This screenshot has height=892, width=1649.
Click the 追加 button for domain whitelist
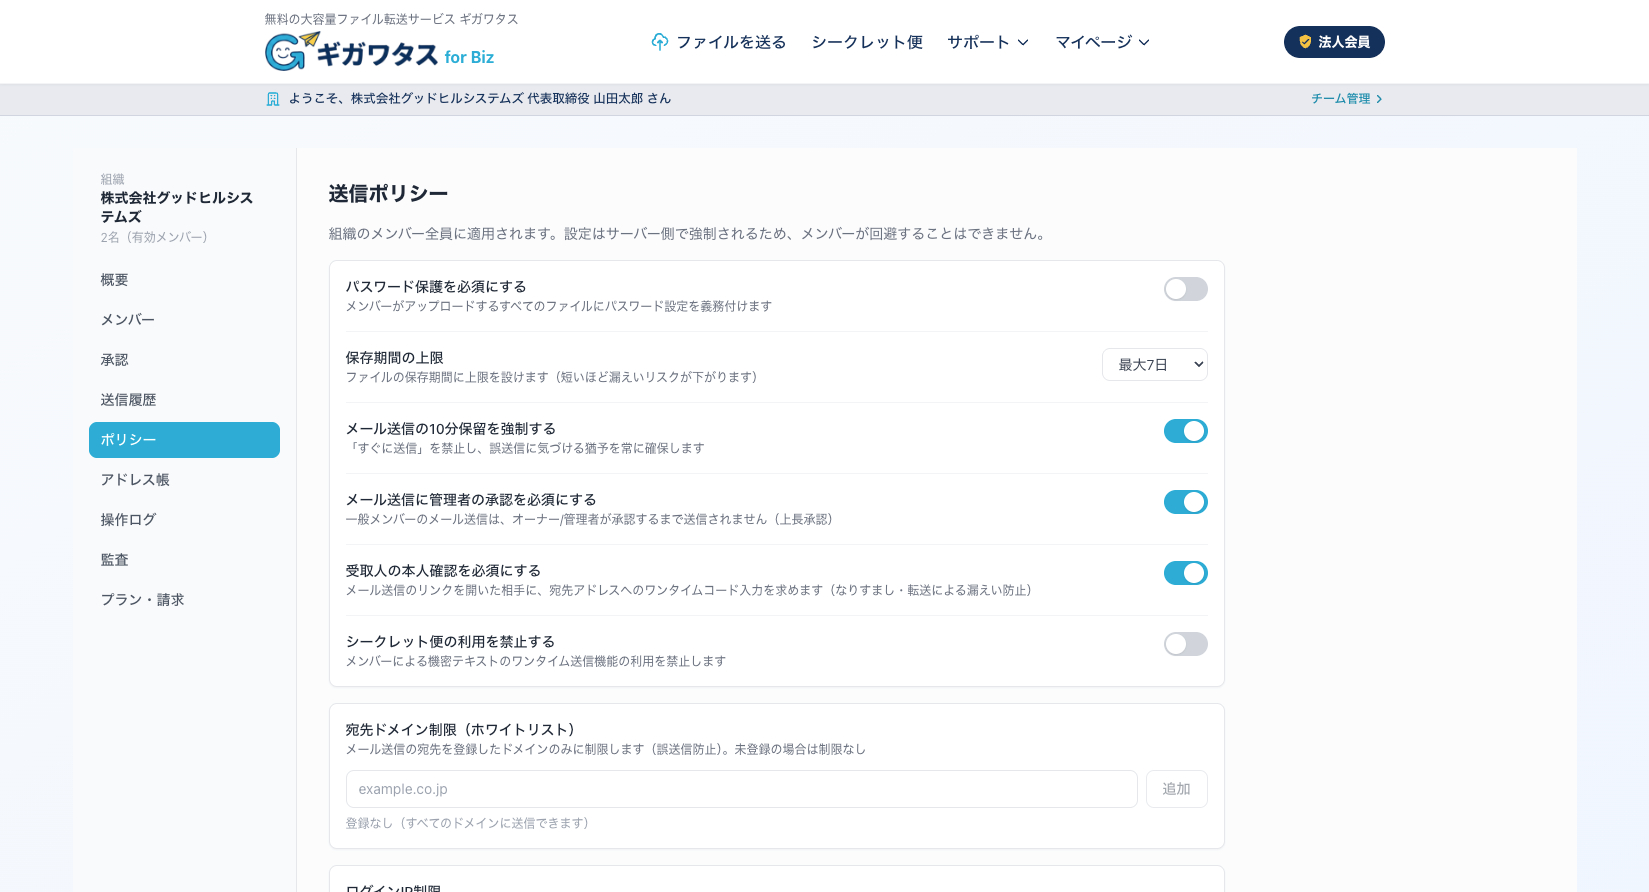click(1176, 789)
